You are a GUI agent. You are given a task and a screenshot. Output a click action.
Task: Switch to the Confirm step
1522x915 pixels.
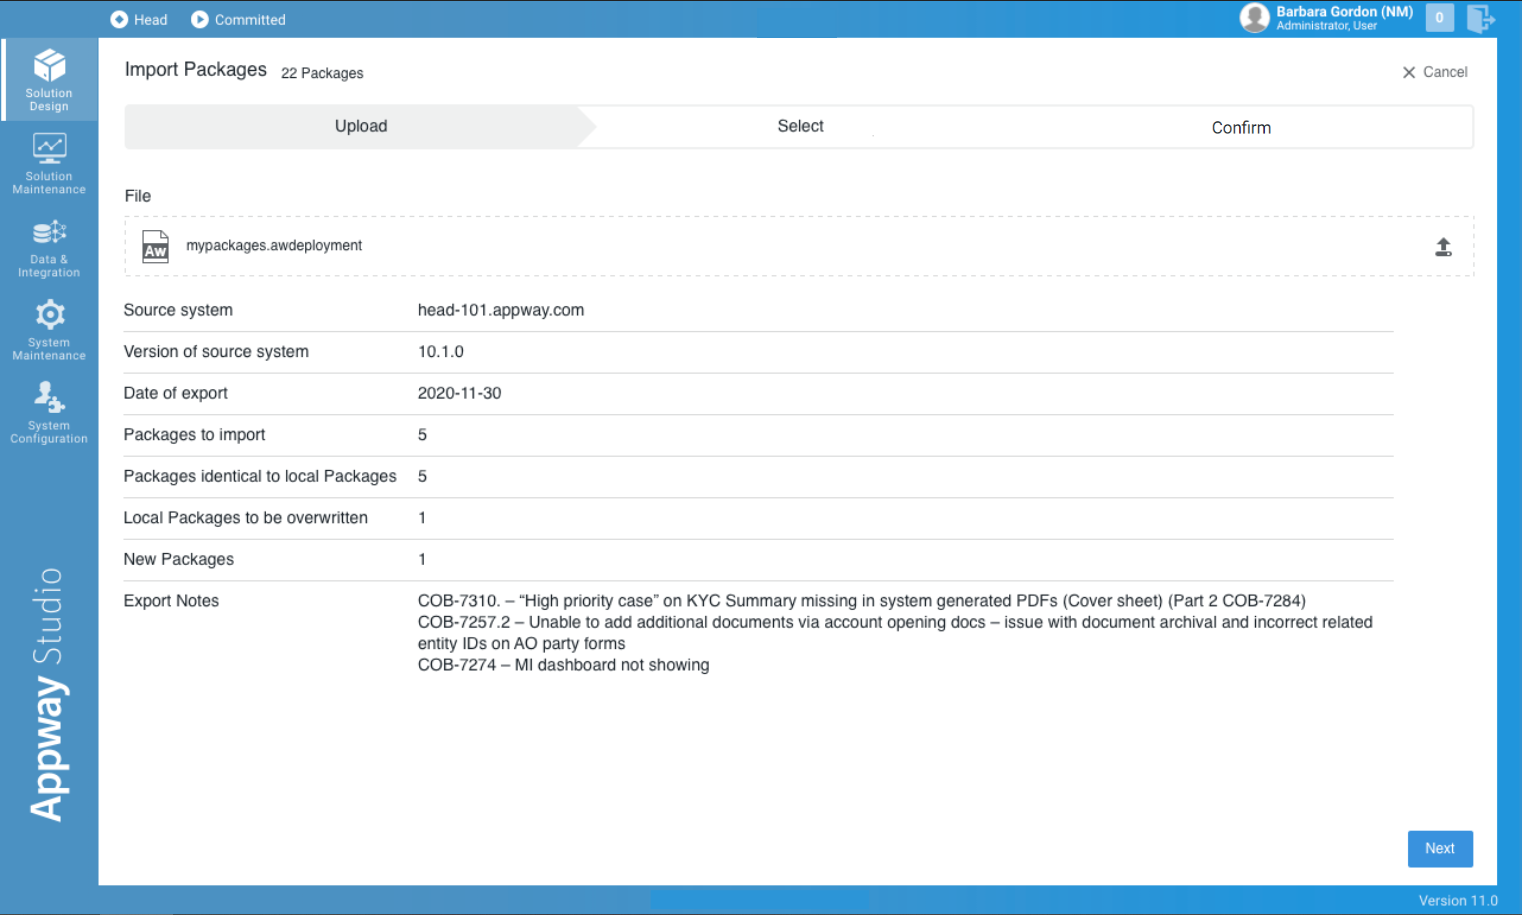coord(1241,127)
